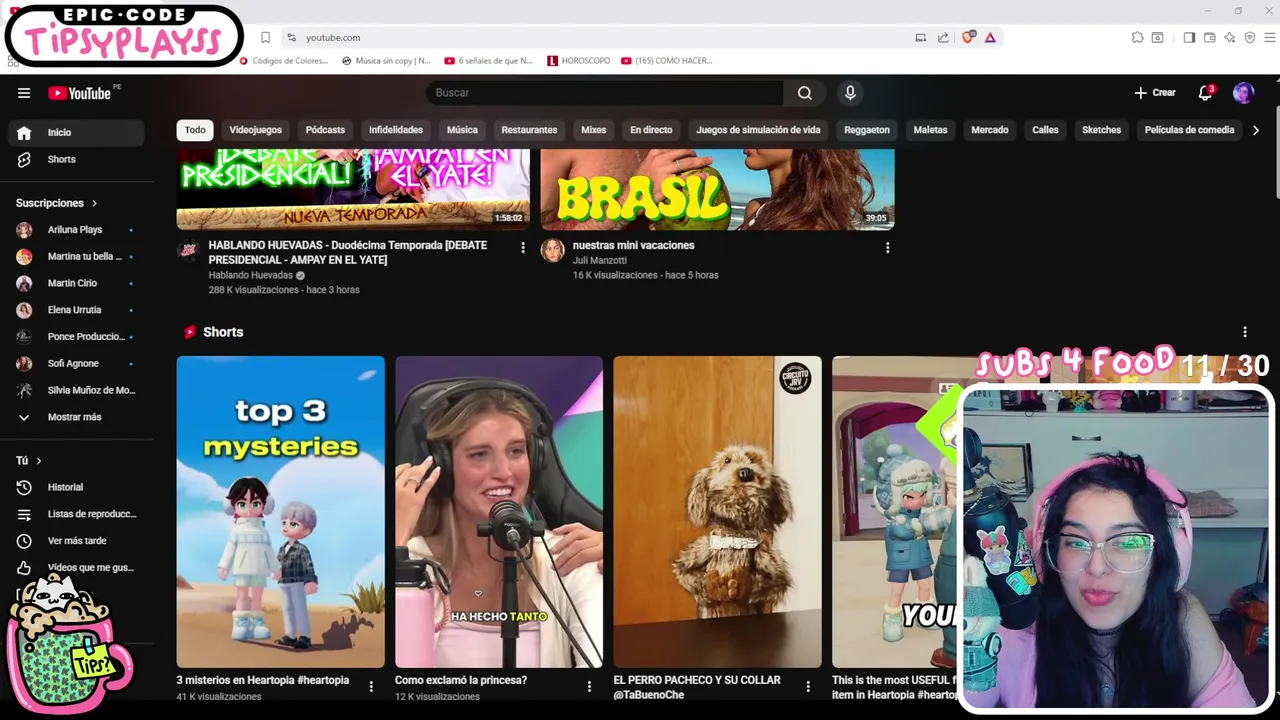1280x720 pixels.
Task: Open the Juli Manzotti channel name
Action: pyautogui.click(x=600, y=260)
